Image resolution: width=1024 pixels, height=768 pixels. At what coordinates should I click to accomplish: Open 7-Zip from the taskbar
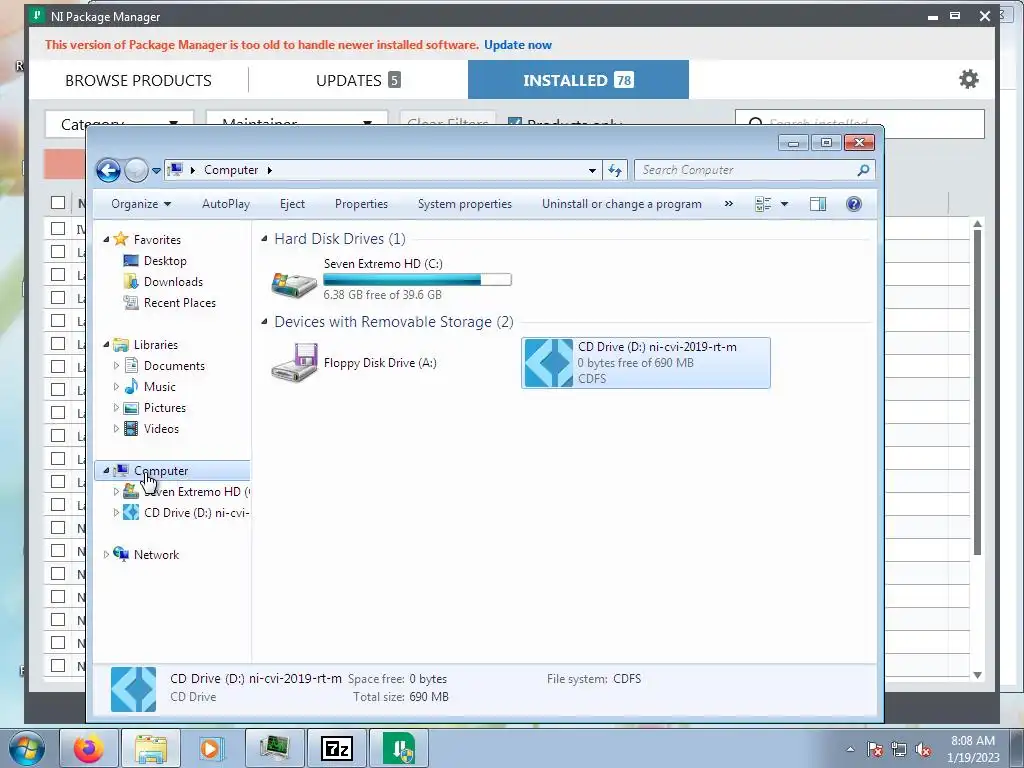tap(337, 748)
